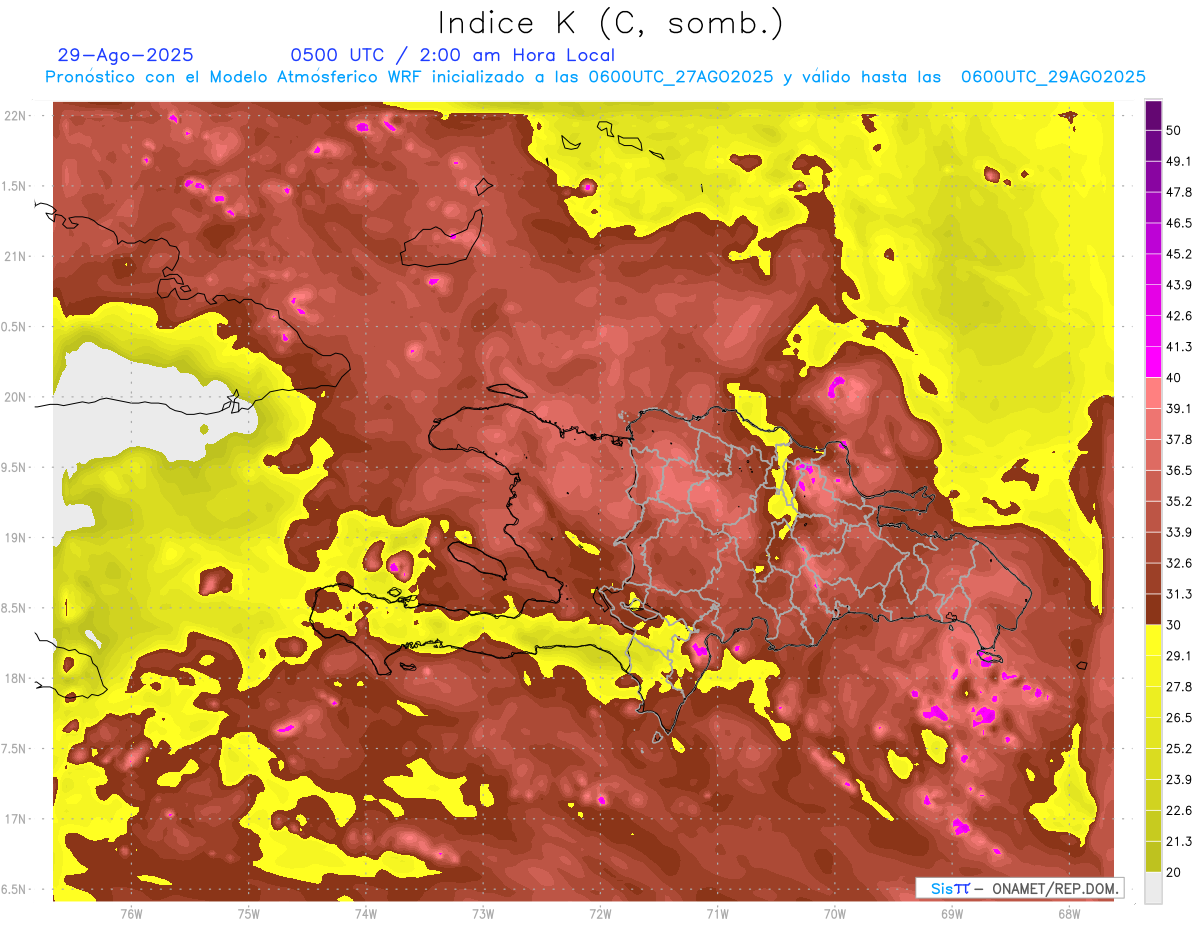
Task: Click the '33.9' value on color scale
Action: [x=1178, y=532]
